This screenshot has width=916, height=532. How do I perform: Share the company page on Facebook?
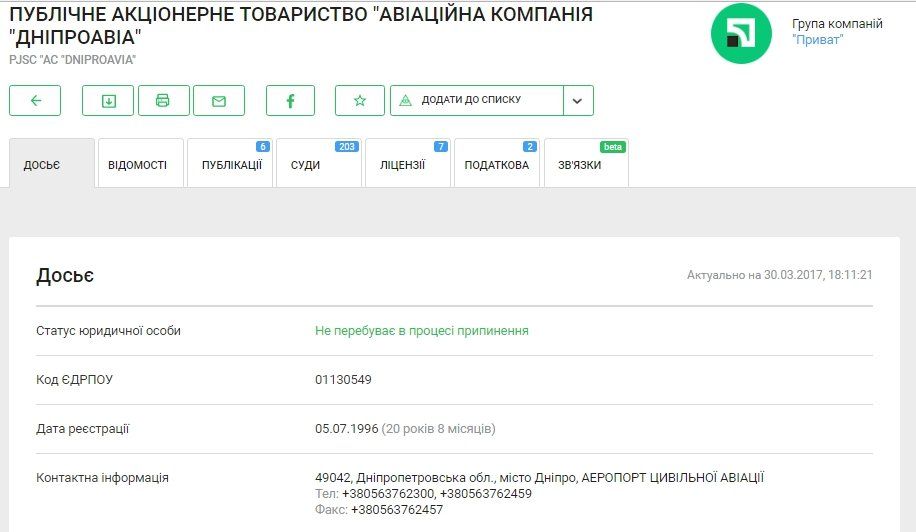pos(290,100)
